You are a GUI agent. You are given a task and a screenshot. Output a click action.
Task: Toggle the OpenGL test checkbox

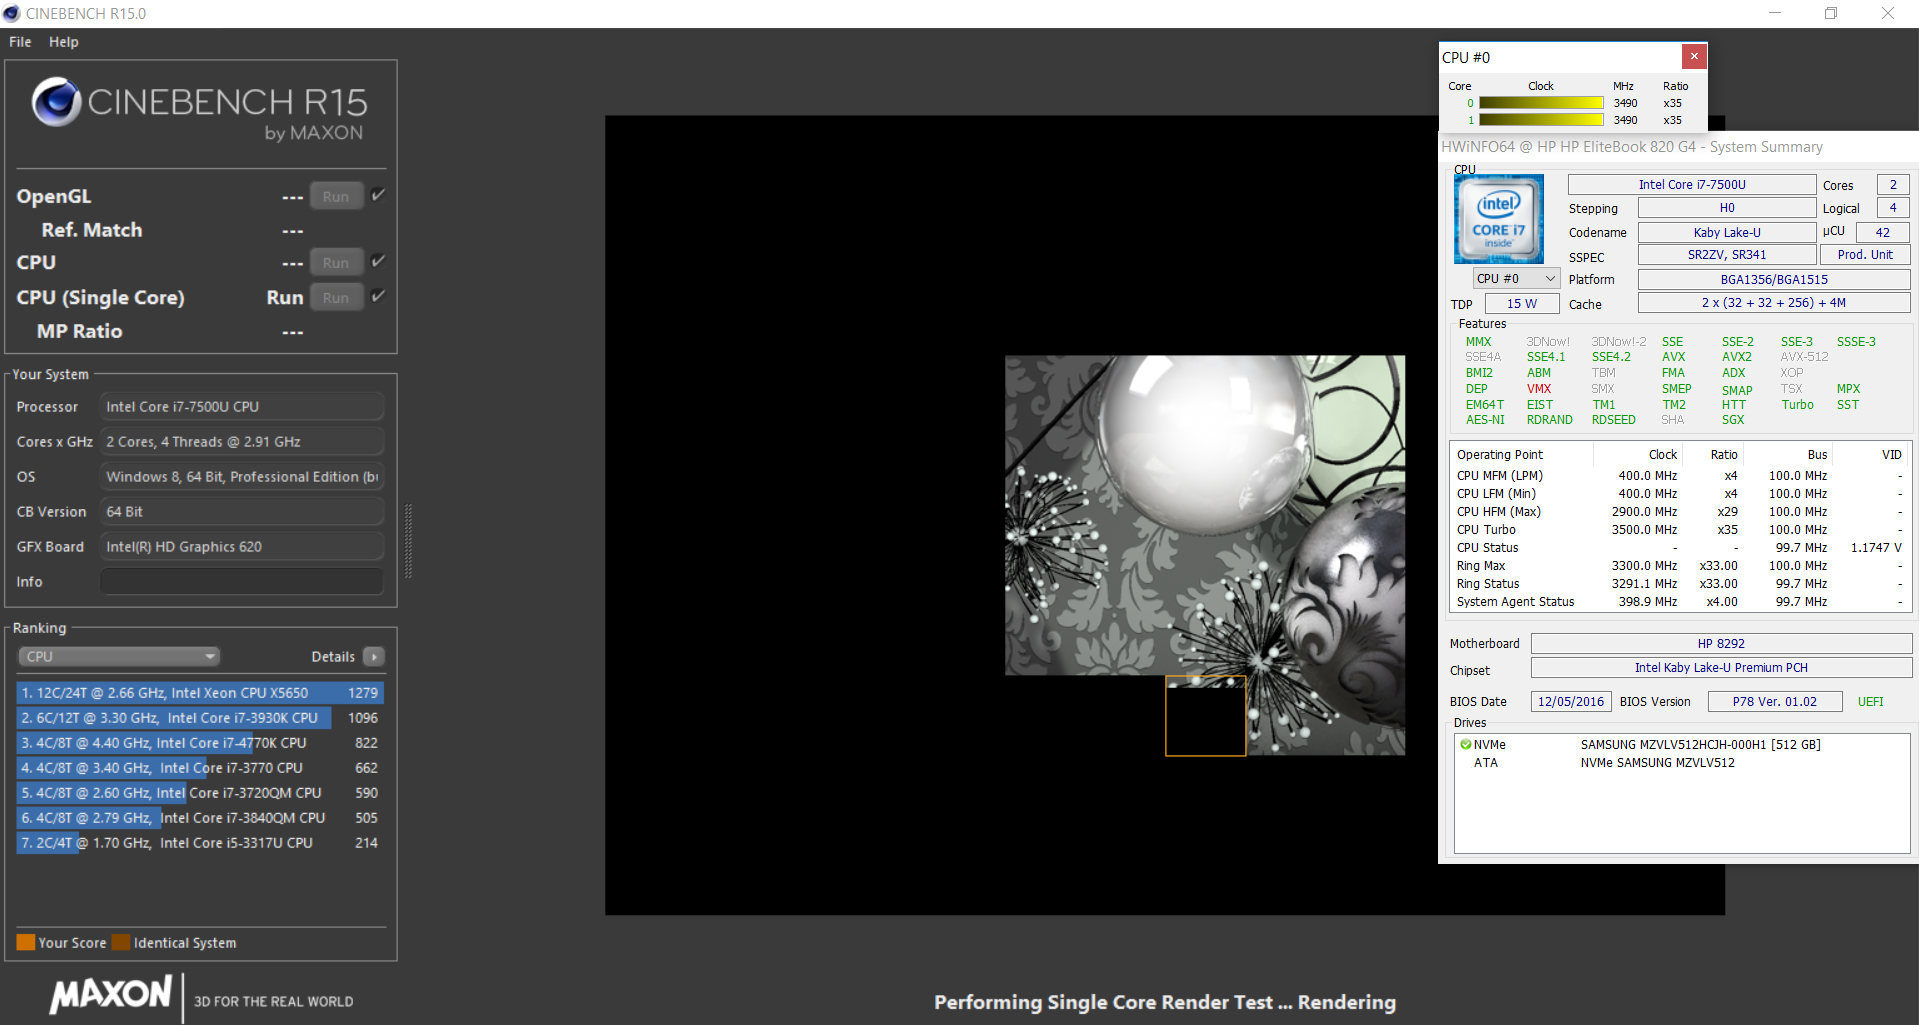378,195
